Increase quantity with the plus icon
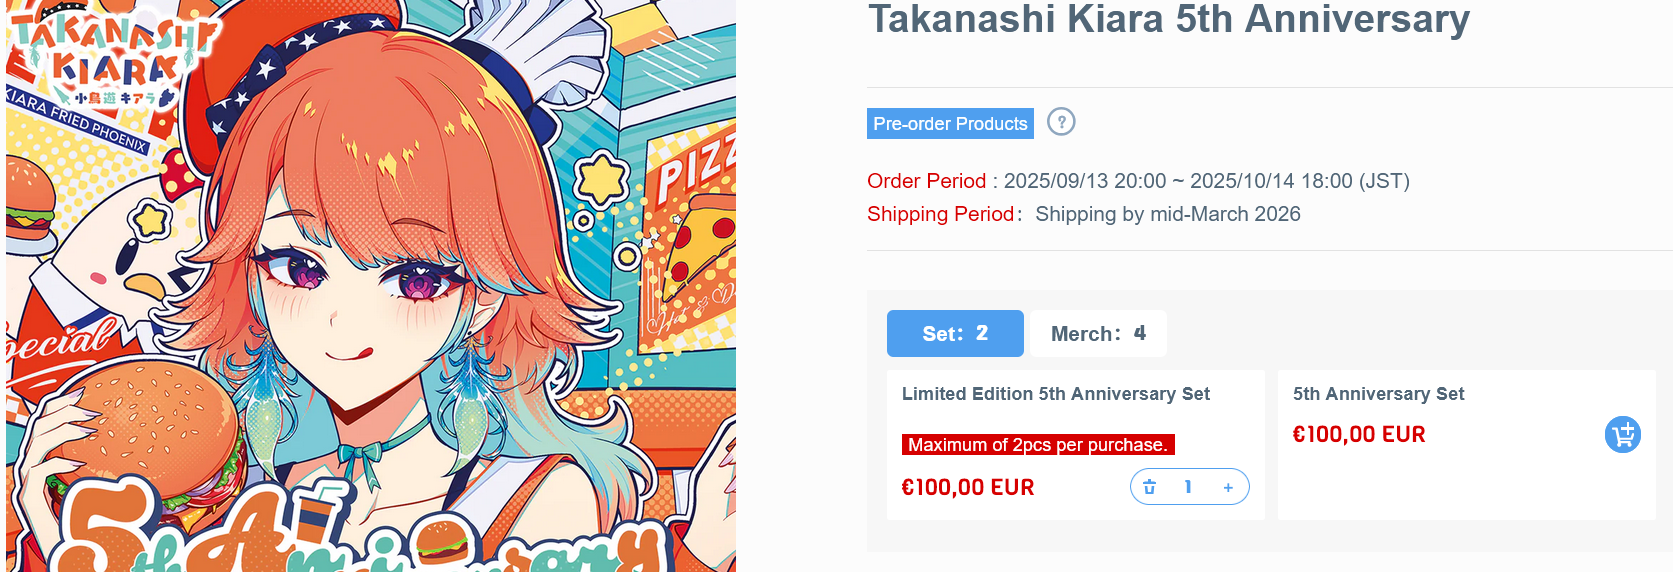The height and width of the screenshot is (572, 1673). pos(1228,487)
